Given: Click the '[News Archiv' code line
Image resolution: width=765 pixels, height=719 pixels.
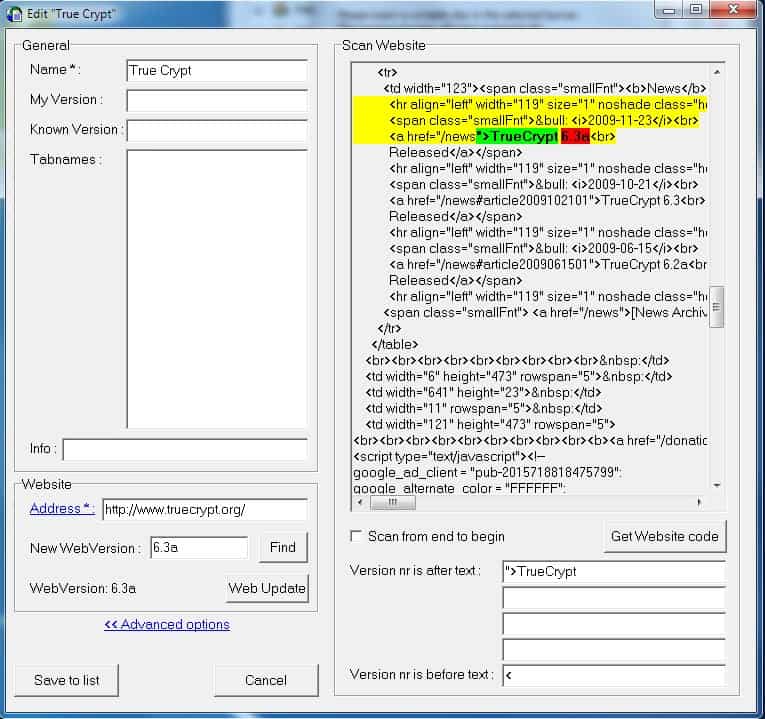Looking at the screenshot, I should (x=545, y=312).
